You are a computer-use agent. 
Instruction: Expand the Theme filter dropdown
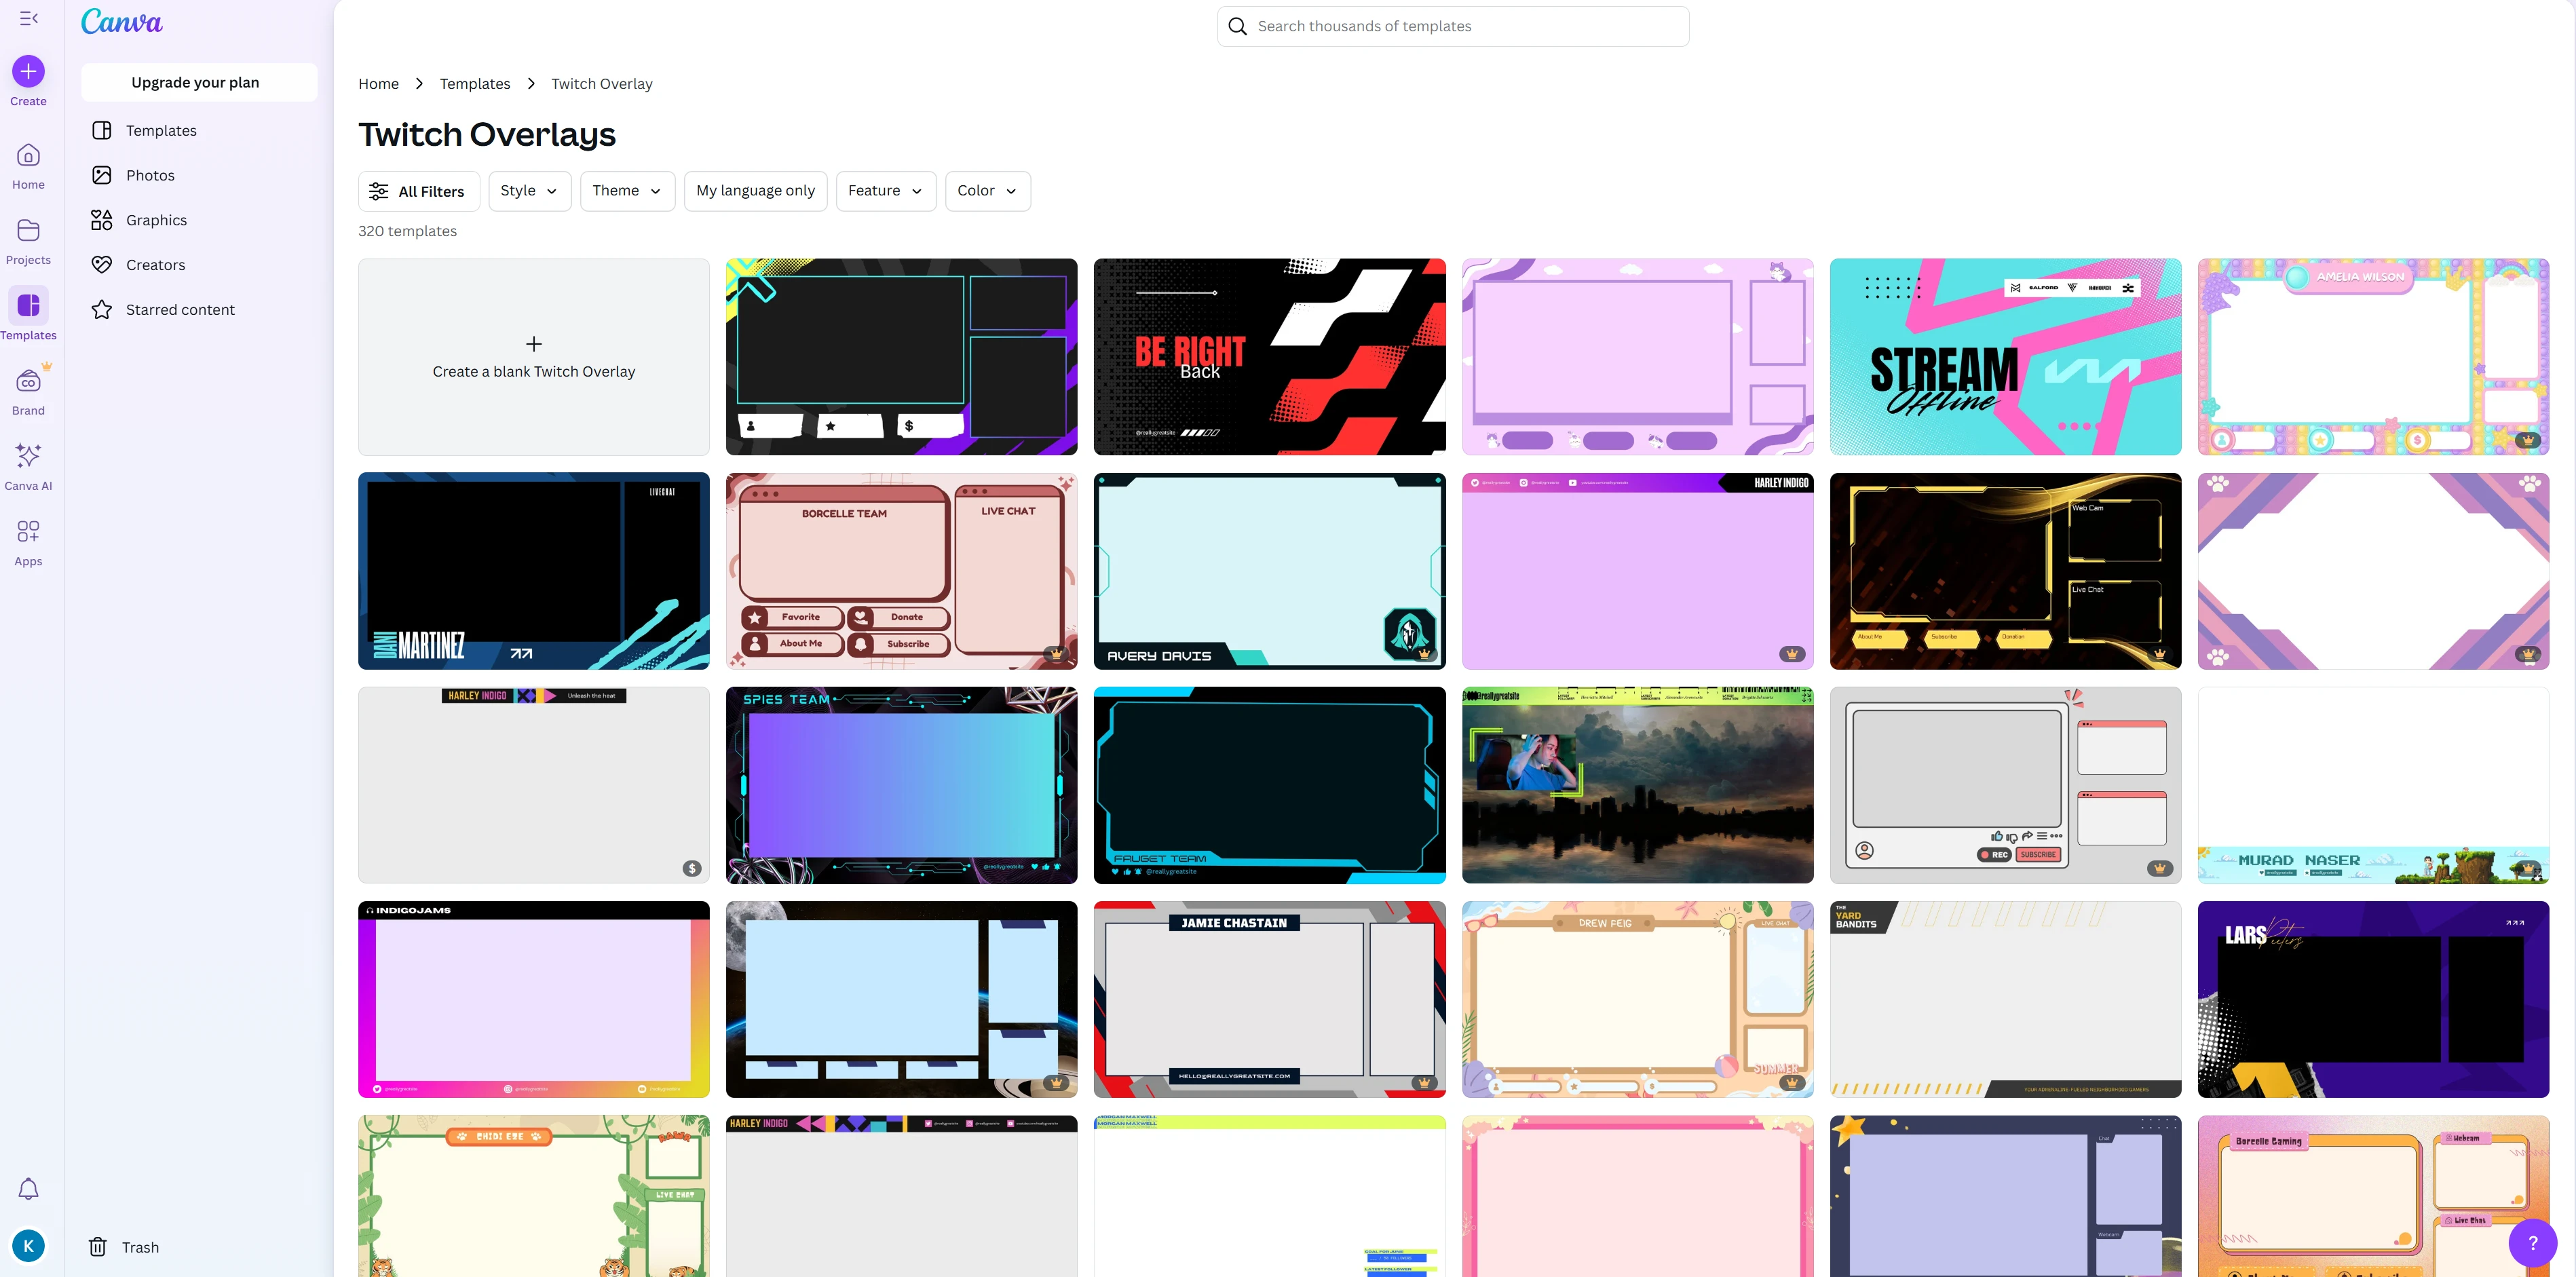tap(627, 191)
